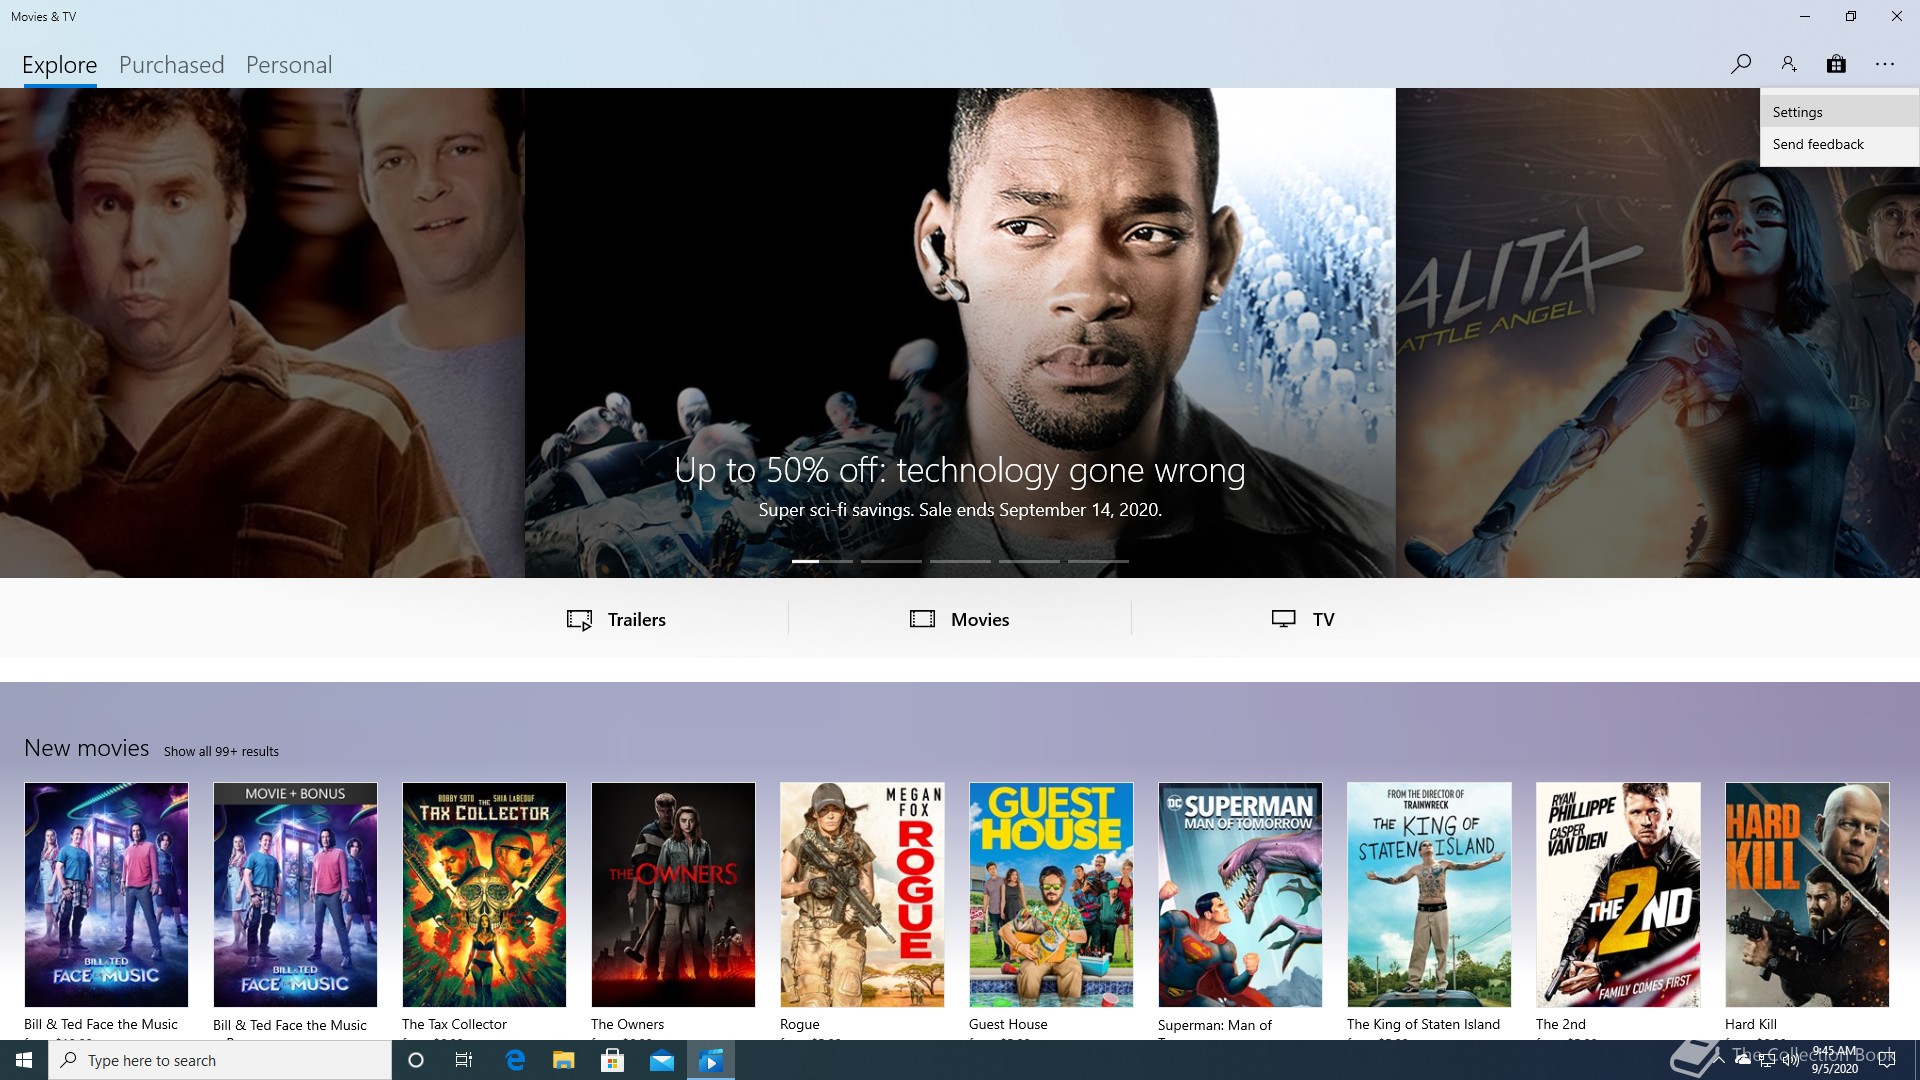Open the Action Center notification icon
The height and width of the screenshot is (1080, 1920).
click(1887, 1060)
